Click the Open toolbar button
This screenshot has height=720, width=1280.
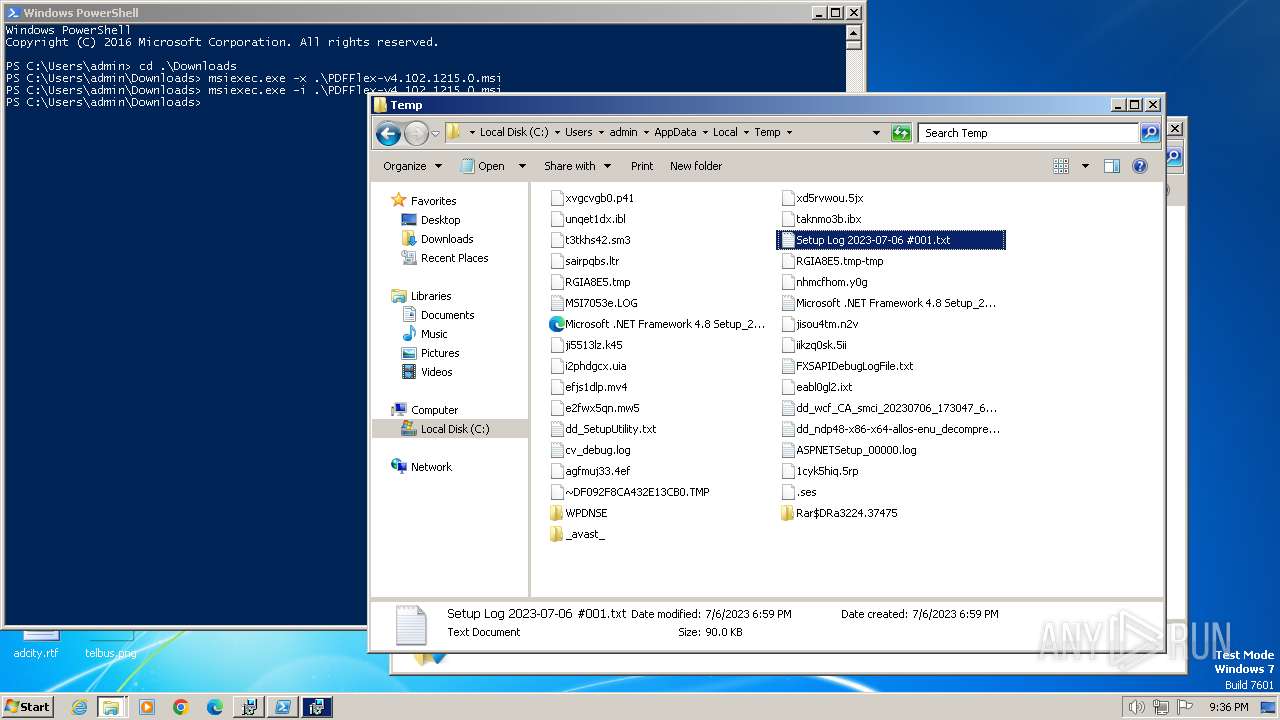coord(483,166)
